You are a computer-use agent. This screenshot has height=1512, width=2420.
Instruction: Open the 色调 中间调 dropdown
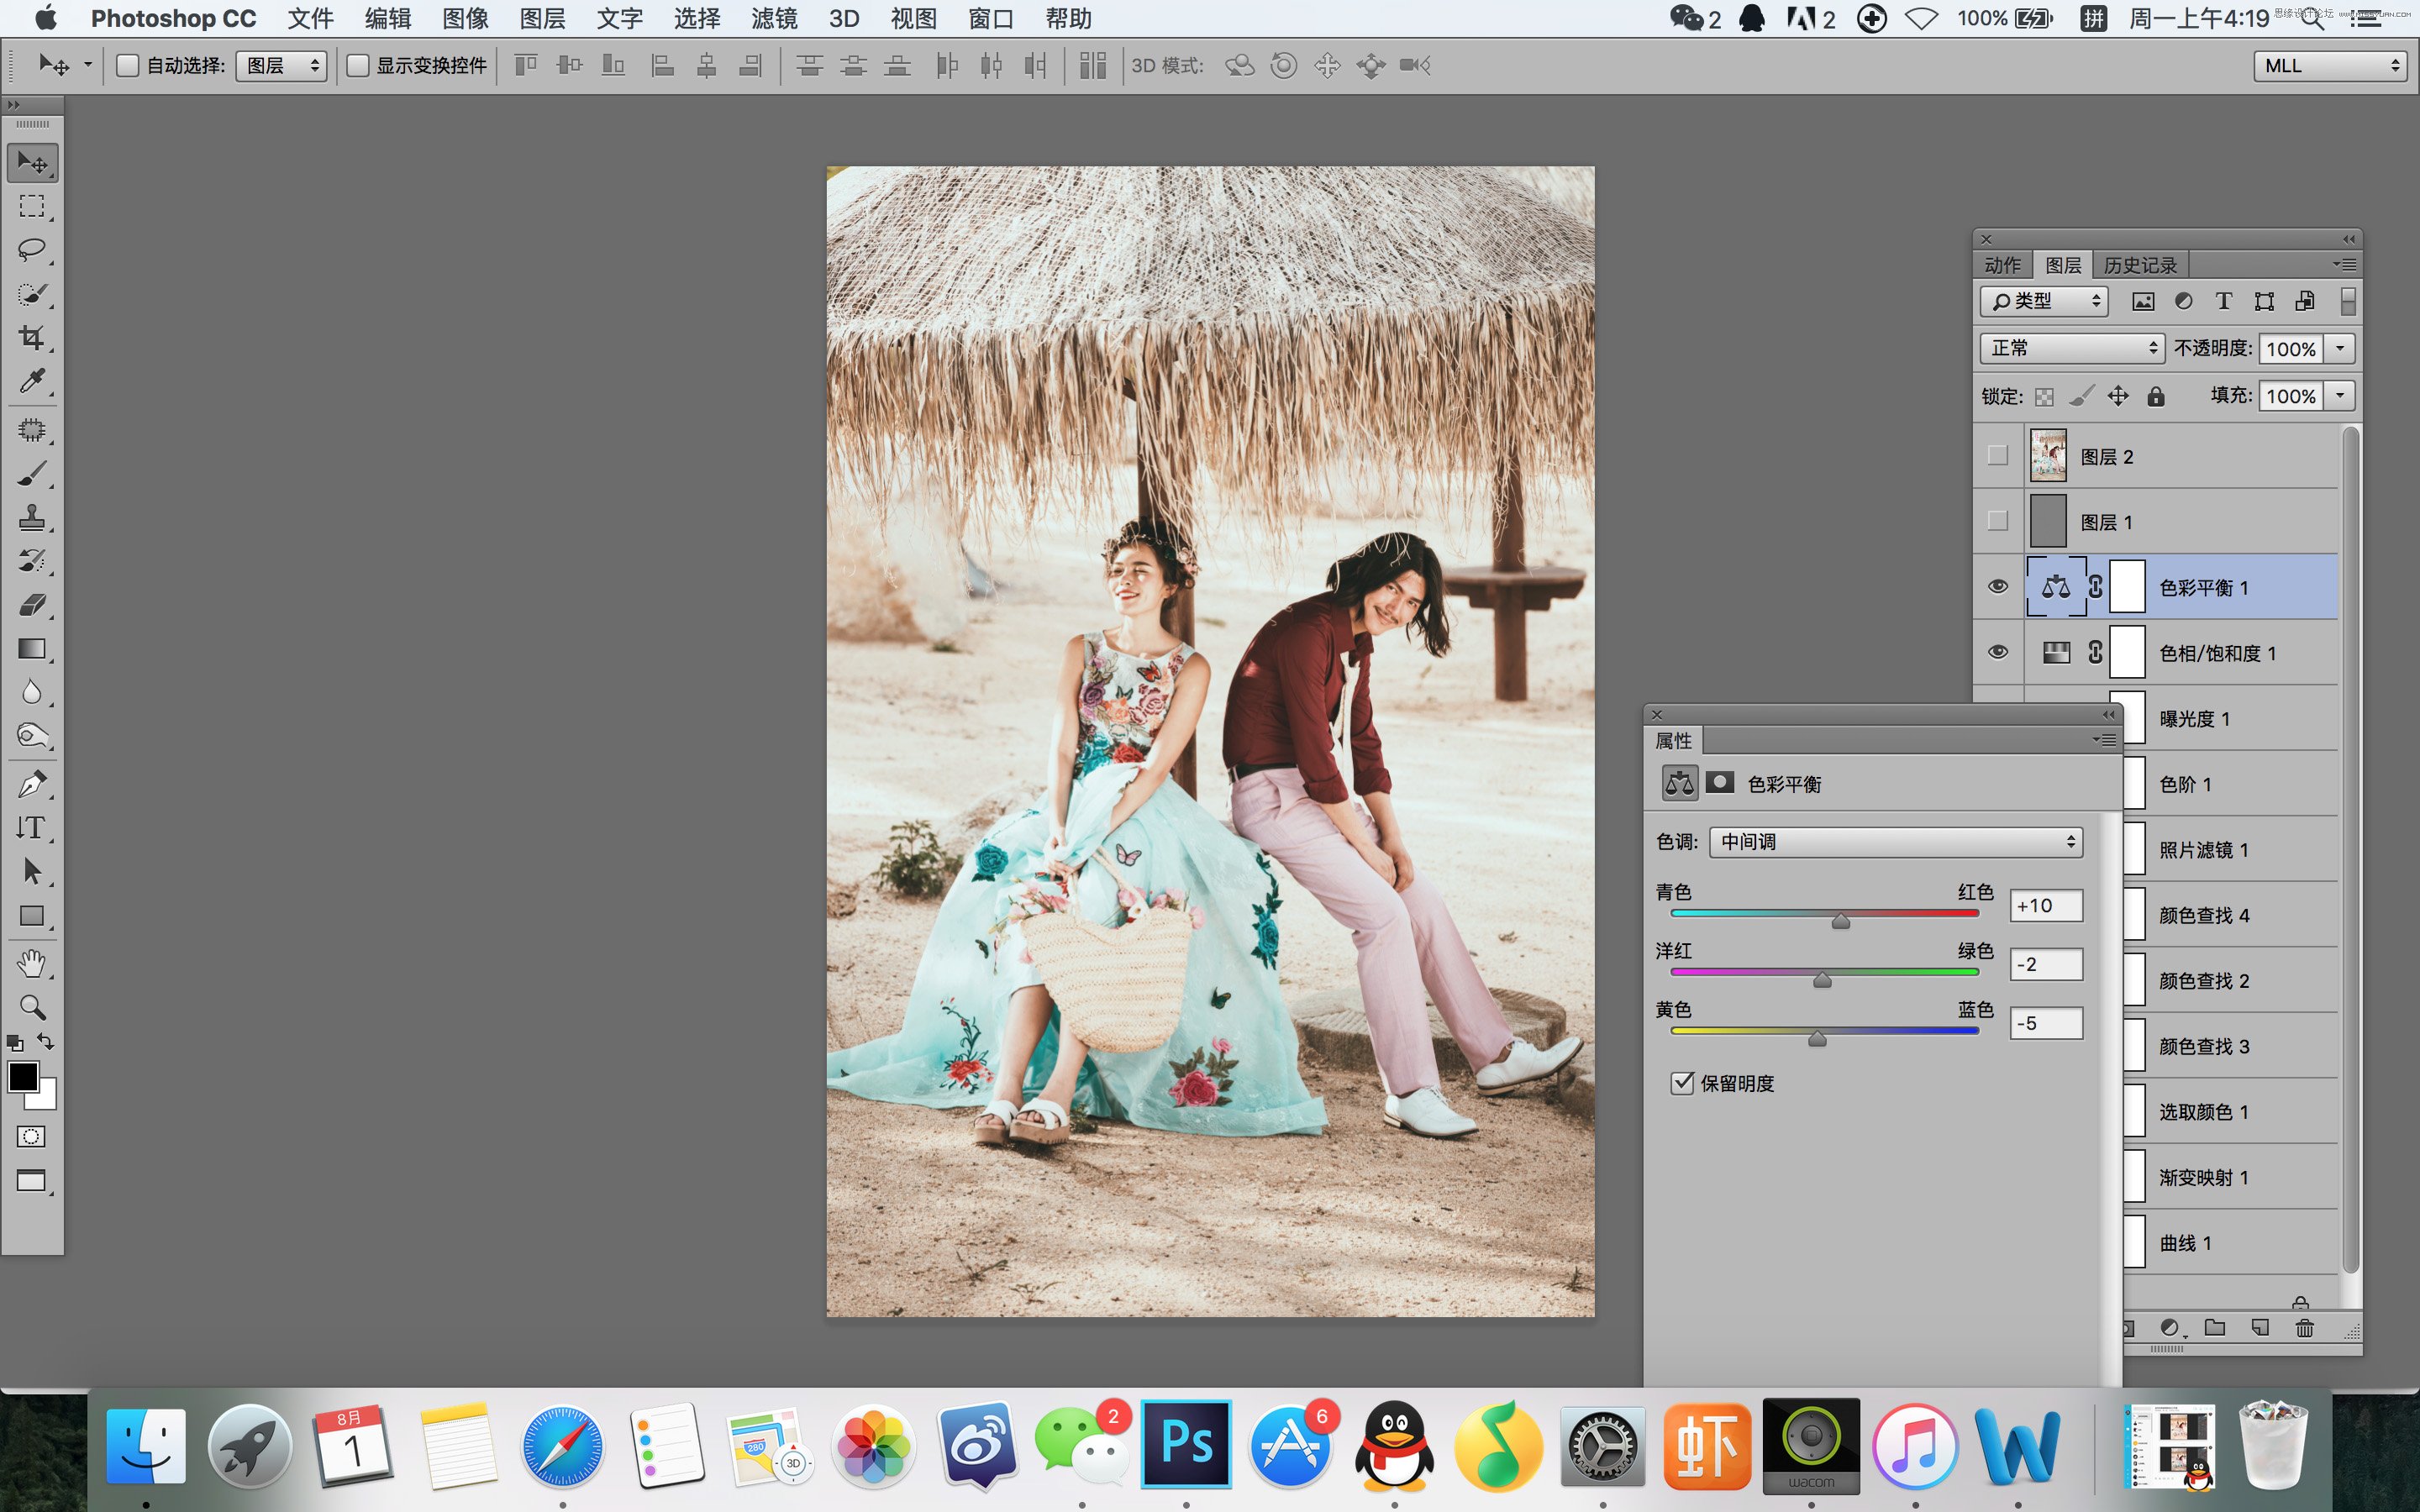click(1895, 842)
